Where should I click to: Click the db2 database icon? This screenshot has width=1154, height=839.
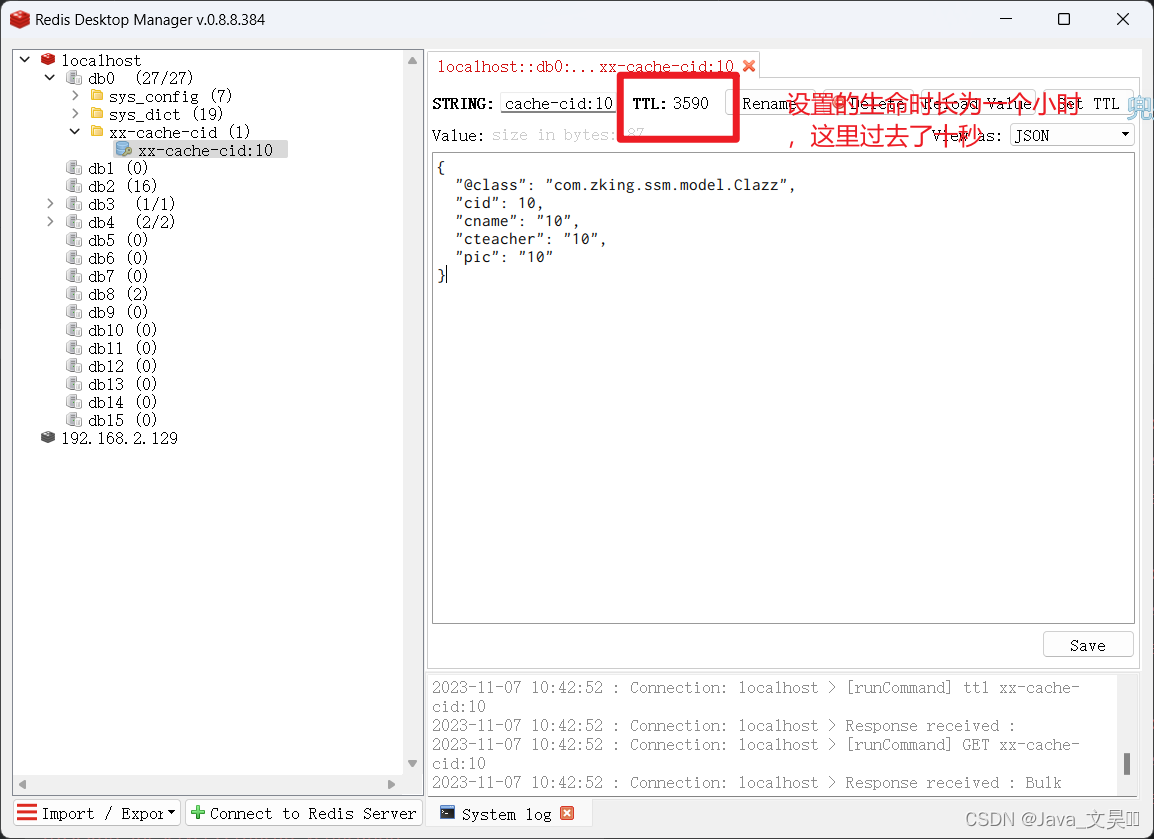[74, 186]
